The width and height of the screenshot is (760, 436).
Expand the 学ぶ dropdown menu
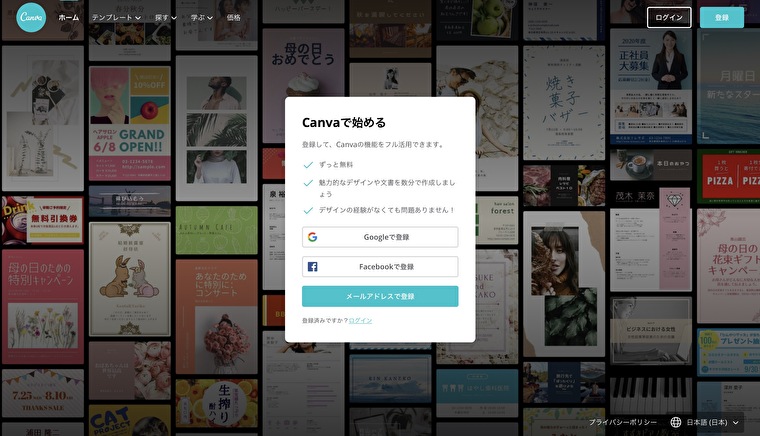[x=202, y=17]
